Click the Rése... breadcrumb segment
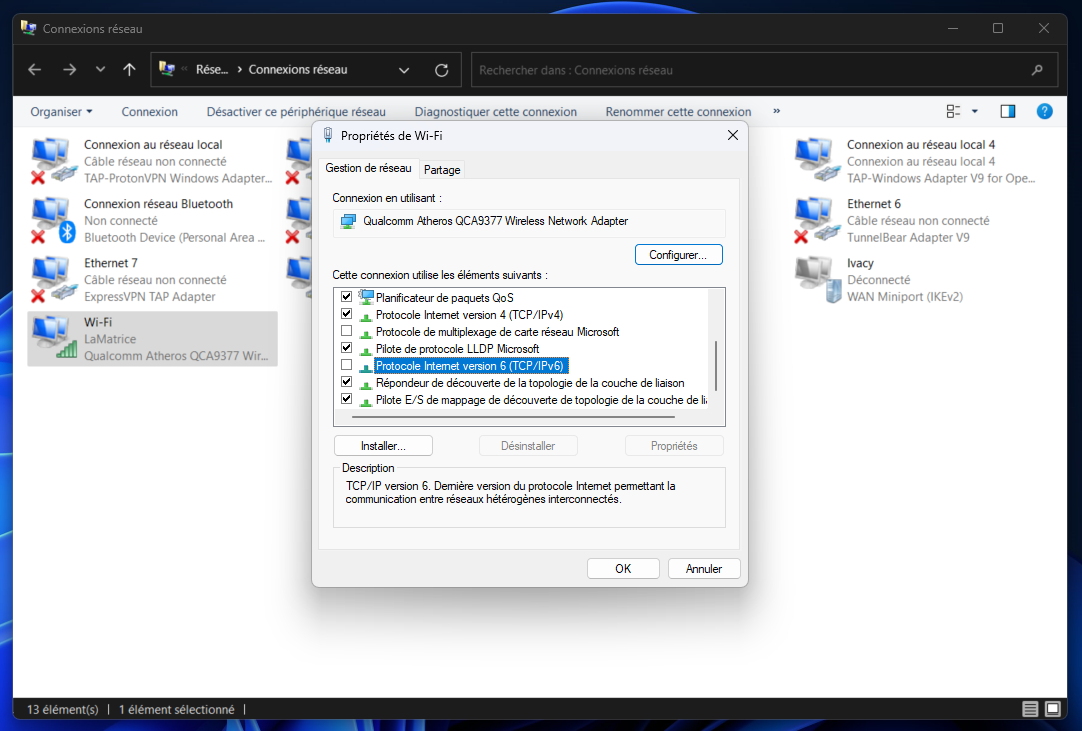The height and width of the screenshot is (731, 1082). [212, 70]
